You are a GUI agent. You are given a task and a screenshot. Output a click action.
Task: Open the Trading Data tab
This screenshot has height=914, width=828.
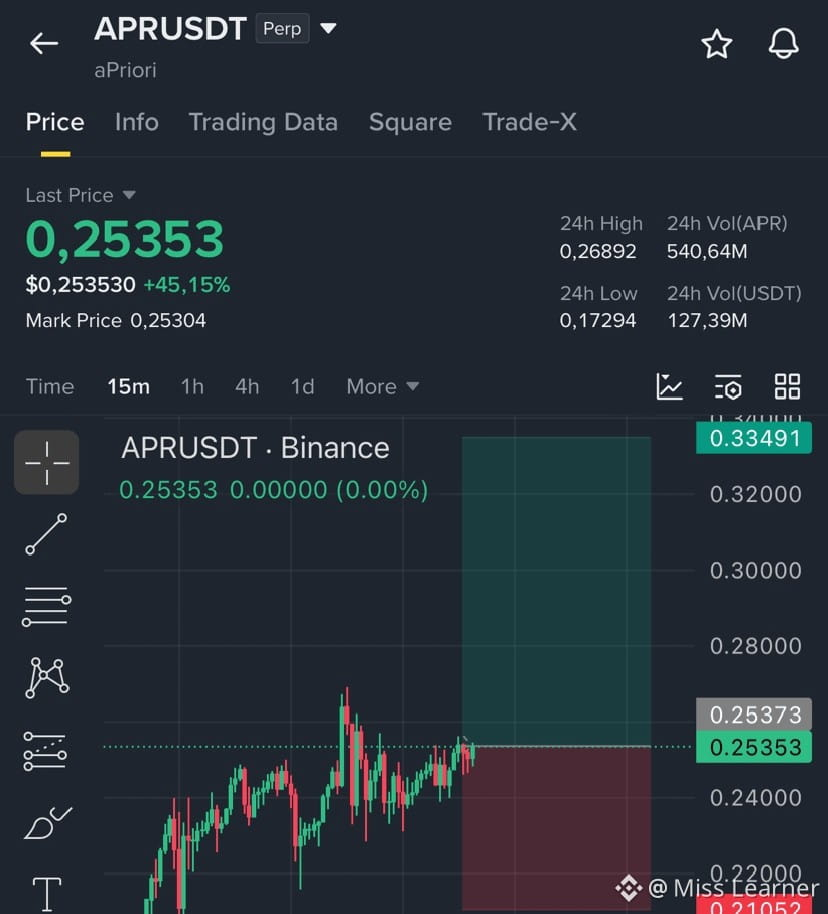tap(264, 122)
